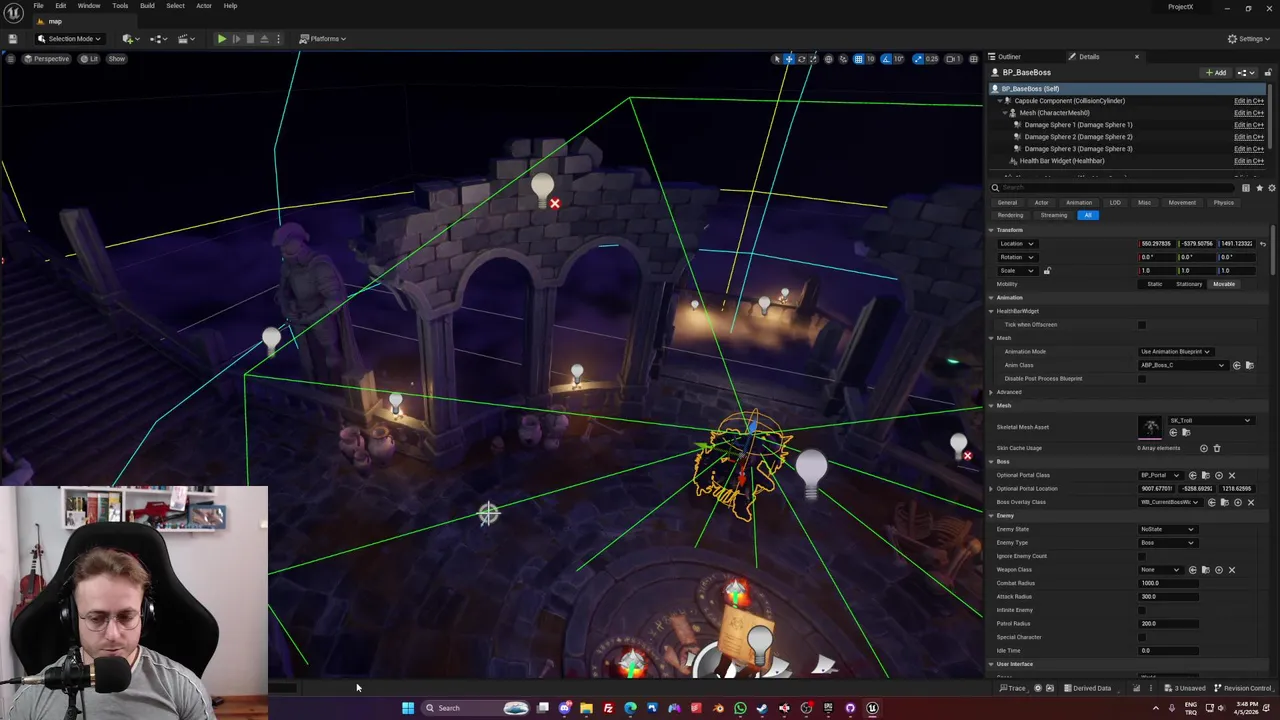Open the viewport options hamburger menu
1280x720 pixels.
coord(10,59)
